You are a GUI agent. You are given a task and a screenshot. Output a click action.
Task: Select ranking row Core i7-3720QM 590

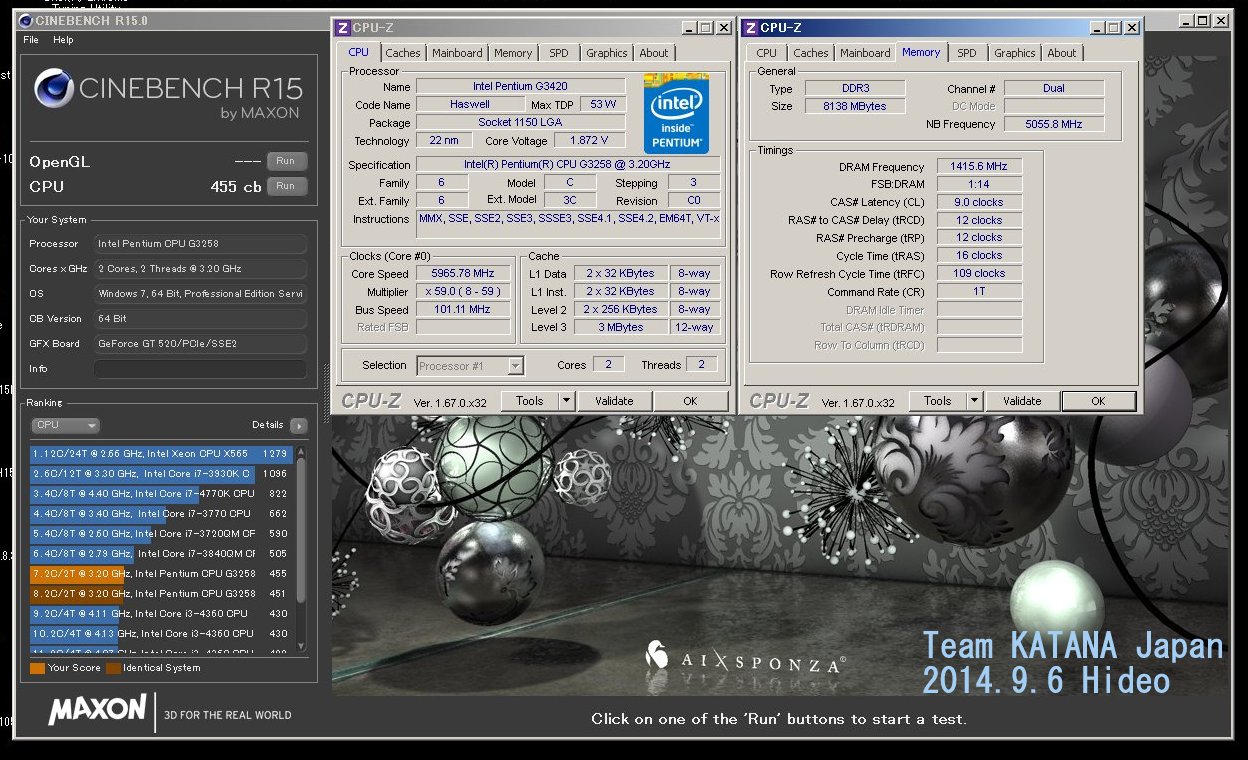pyautogui.click(x=161, y=534)
